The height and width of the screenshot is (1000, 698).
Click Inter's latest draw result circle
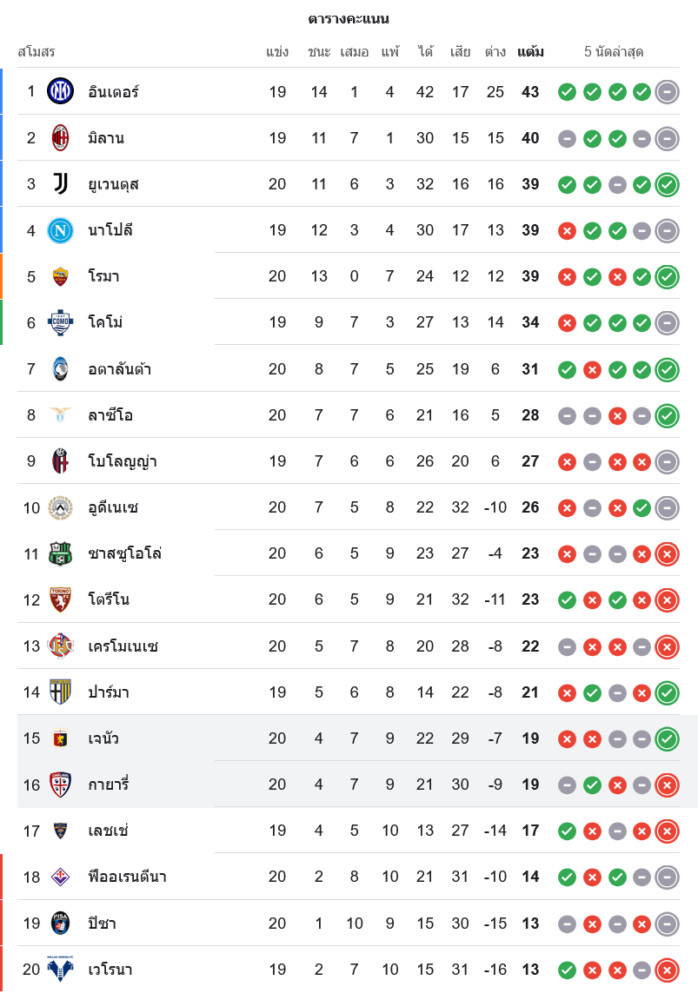(x=667, y=92)
